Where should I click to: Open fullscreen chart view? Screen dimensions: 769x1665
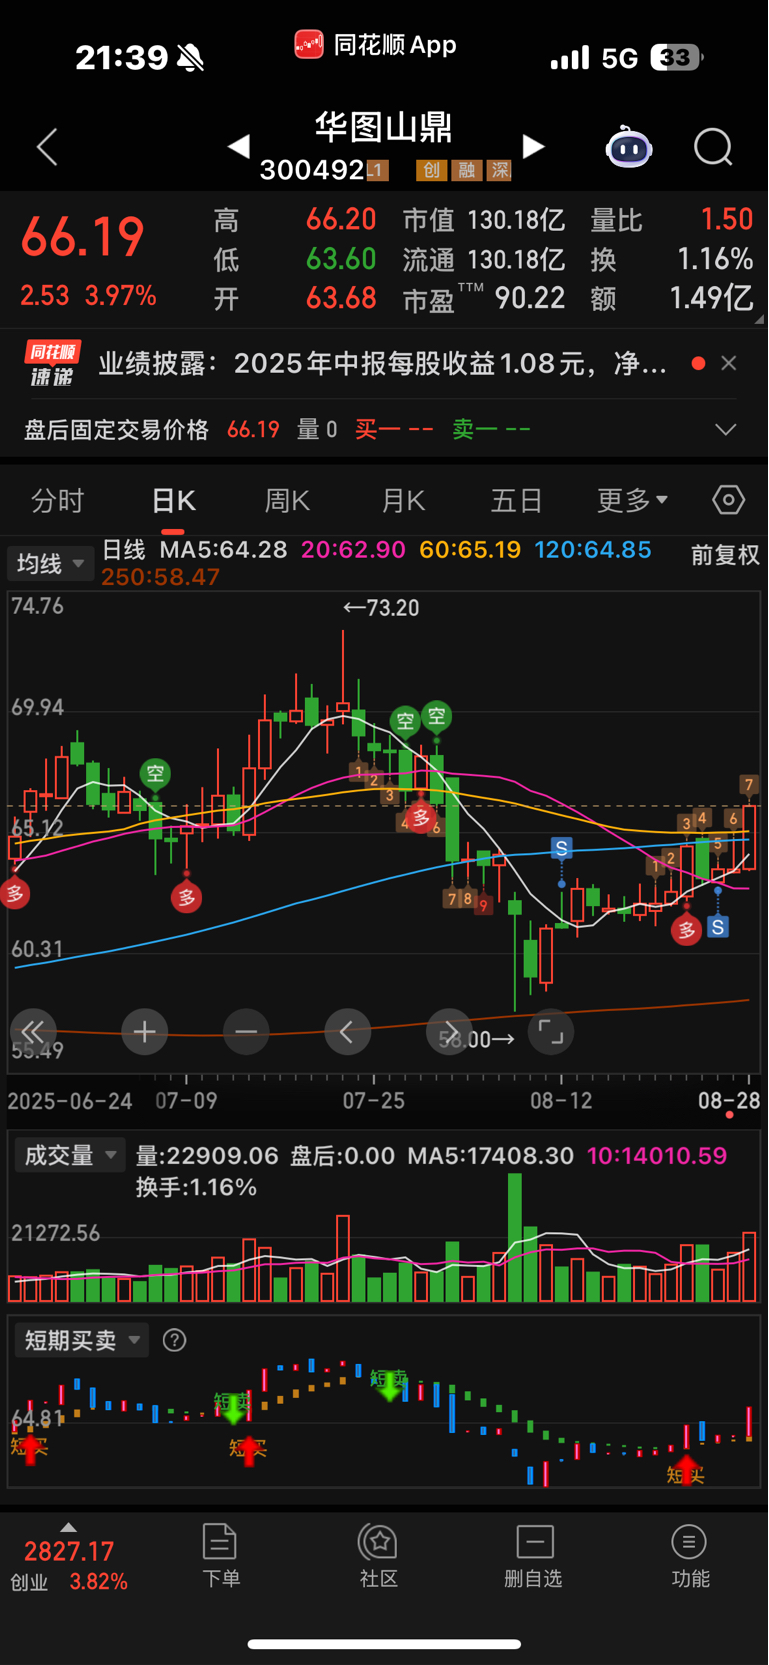pyautogui.click(x=551, y=1031)
